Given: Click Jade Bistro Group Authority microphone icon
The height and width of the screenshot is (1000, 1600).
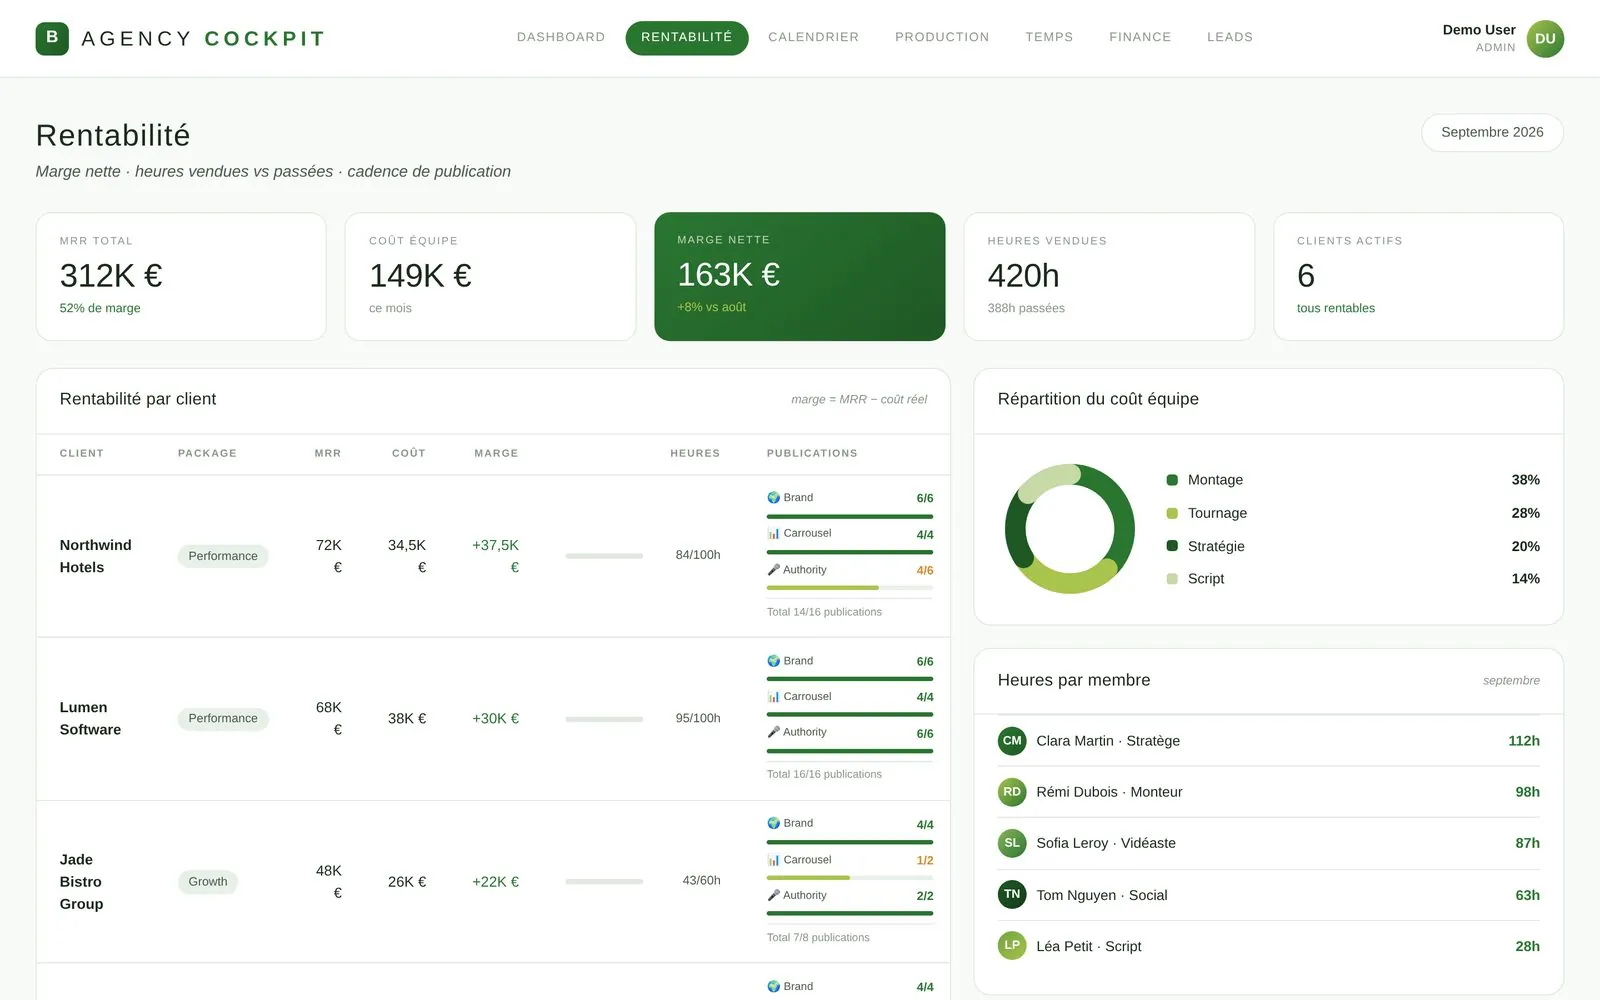Looking at the screenshot, I should [773, 895].
